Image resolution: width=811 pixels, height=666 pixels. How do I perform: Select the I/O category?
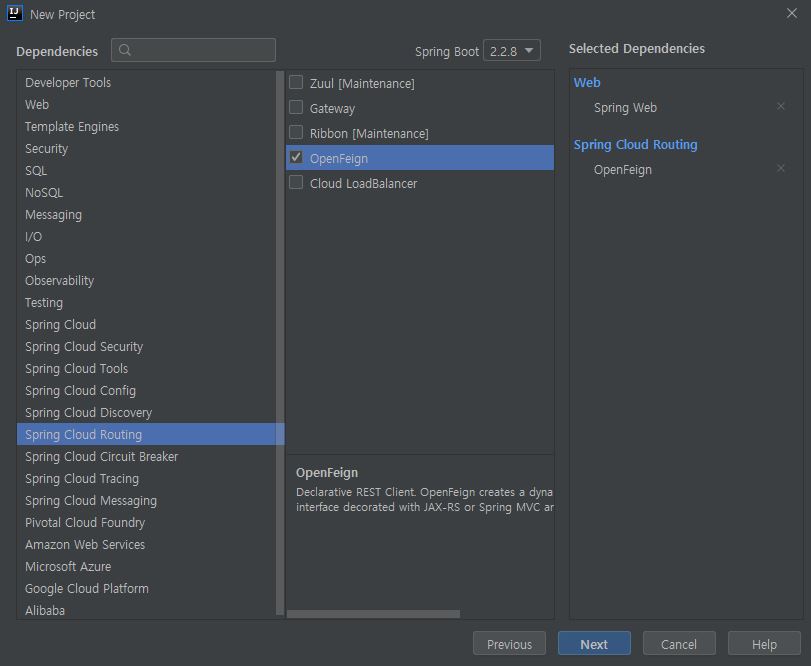[x=146, y=237]
